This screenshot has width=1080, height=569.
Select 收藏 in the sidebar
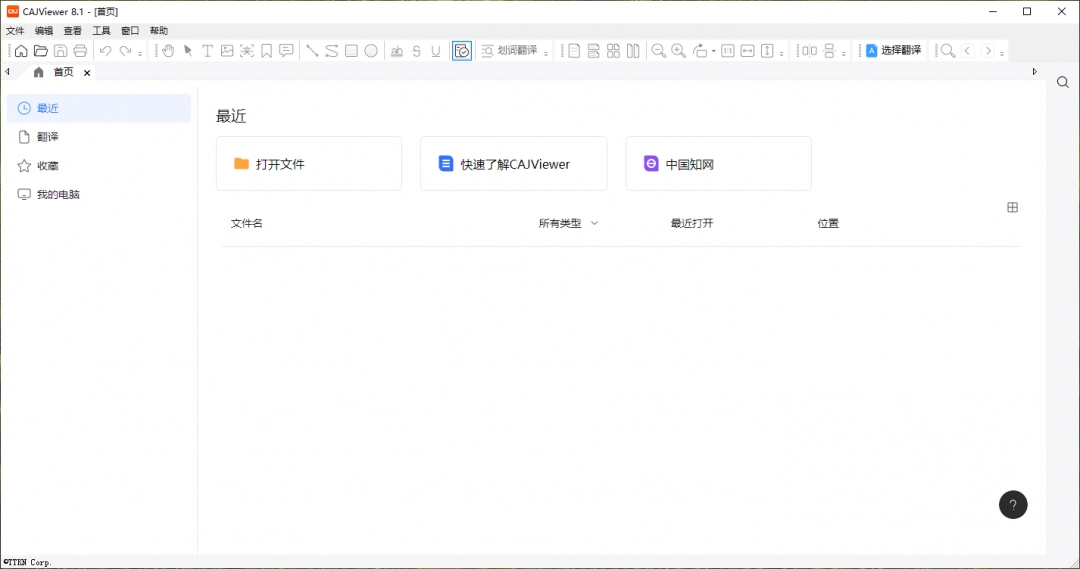click(x=99, y=166)
